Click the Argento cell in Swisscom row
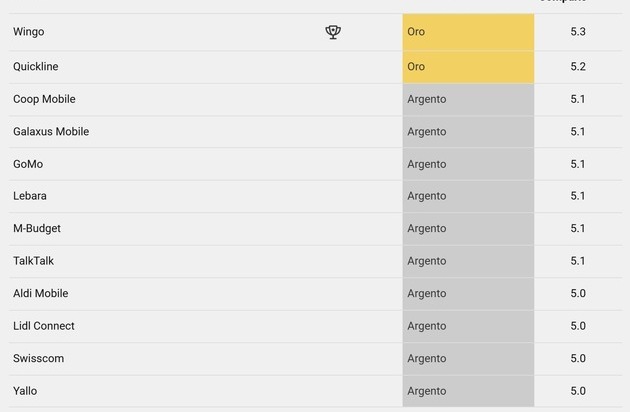This screenshot has width=630, height=412. point(468,359)
